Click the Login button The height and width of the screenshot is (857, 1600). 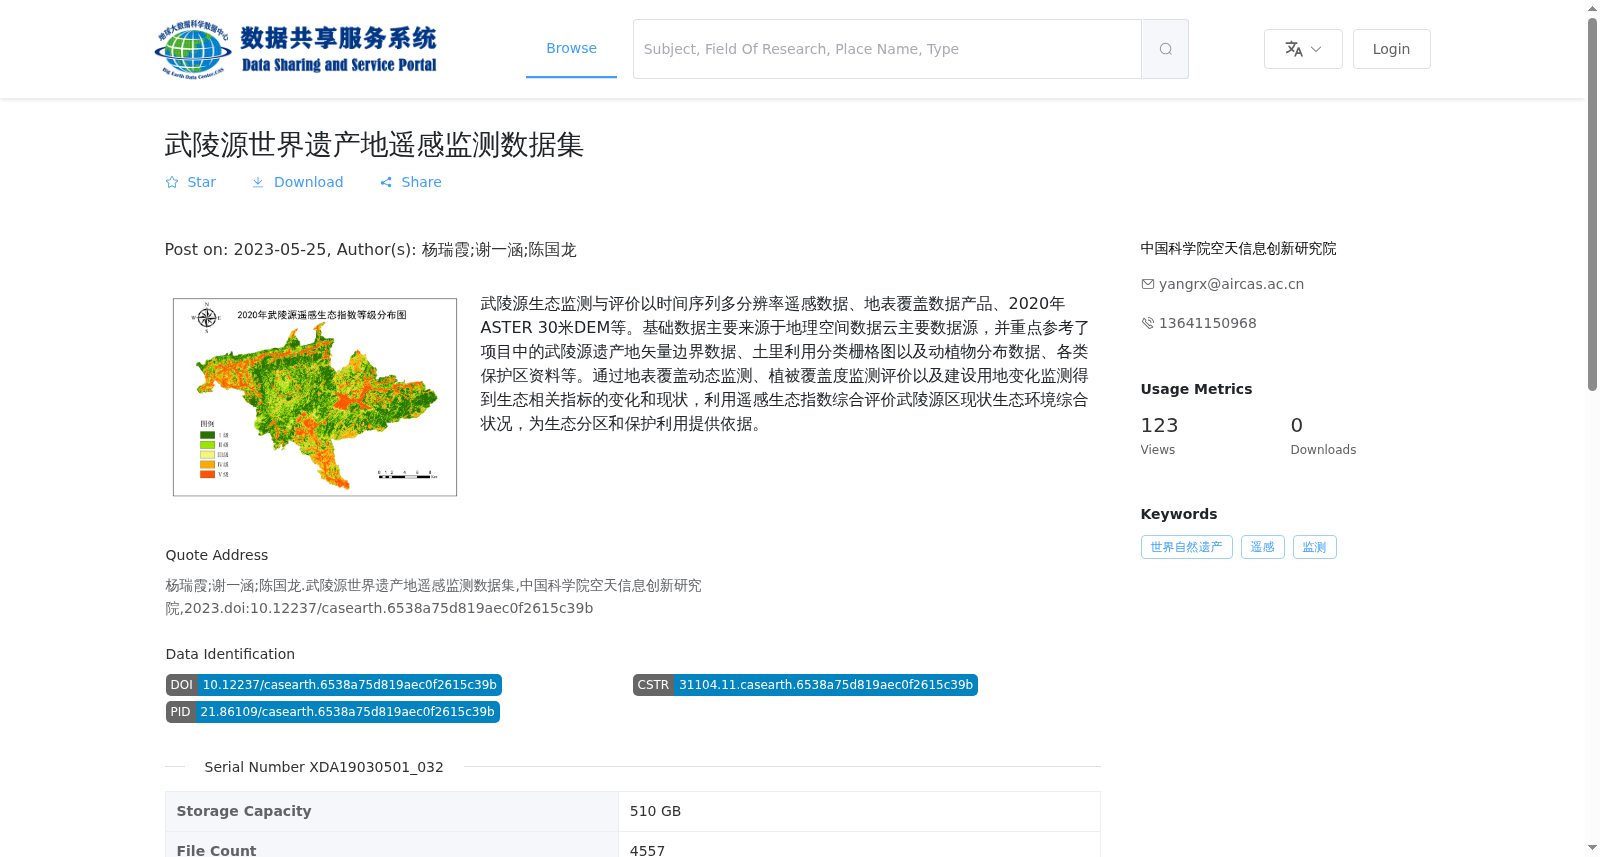1391,49
